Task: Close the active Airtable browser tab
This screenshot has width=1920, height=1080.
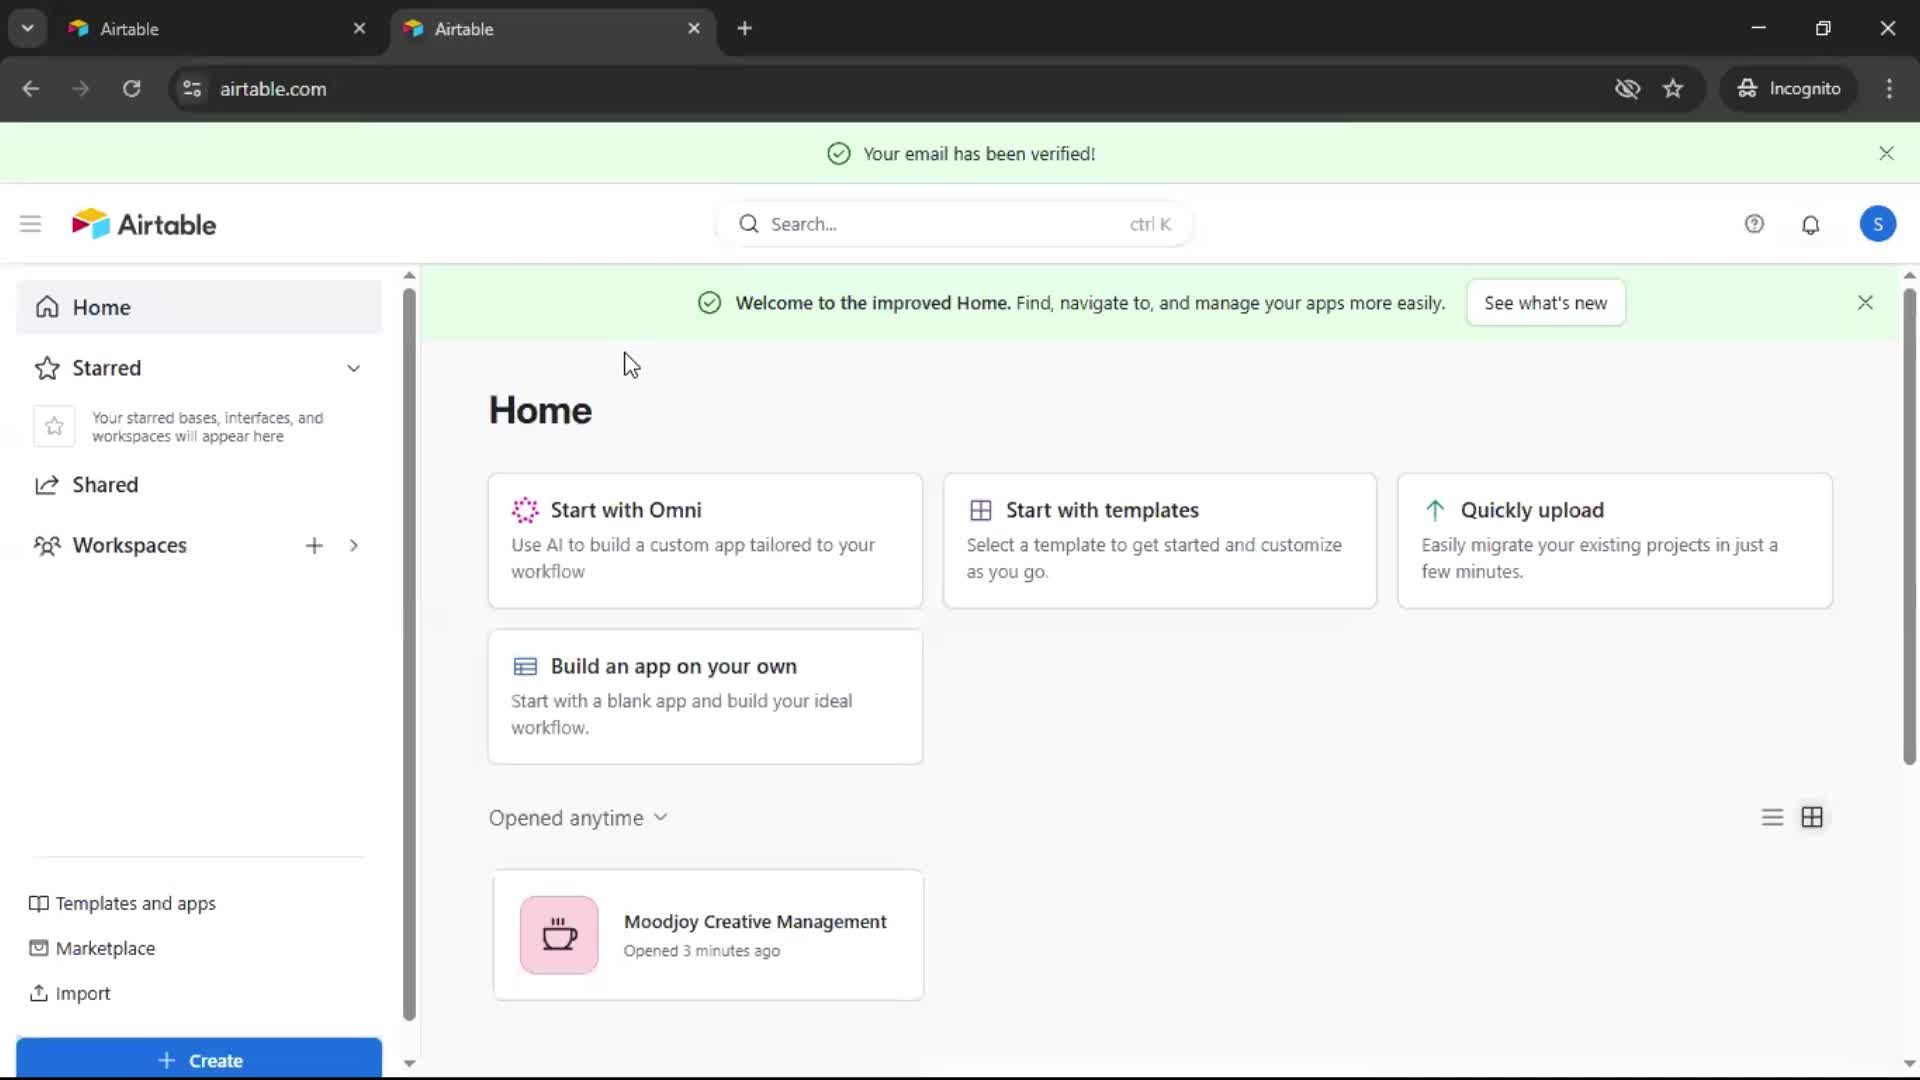Action: [x=694, y=29]
